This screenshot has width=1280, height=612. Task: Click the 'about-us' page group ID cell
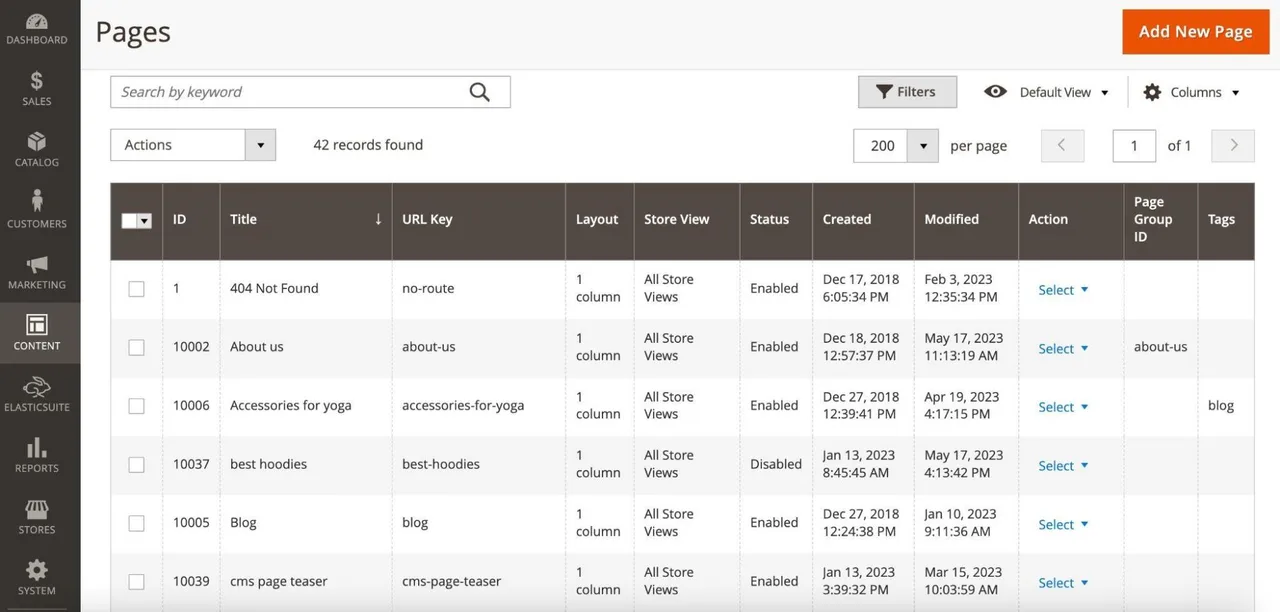click(1160, 347)
